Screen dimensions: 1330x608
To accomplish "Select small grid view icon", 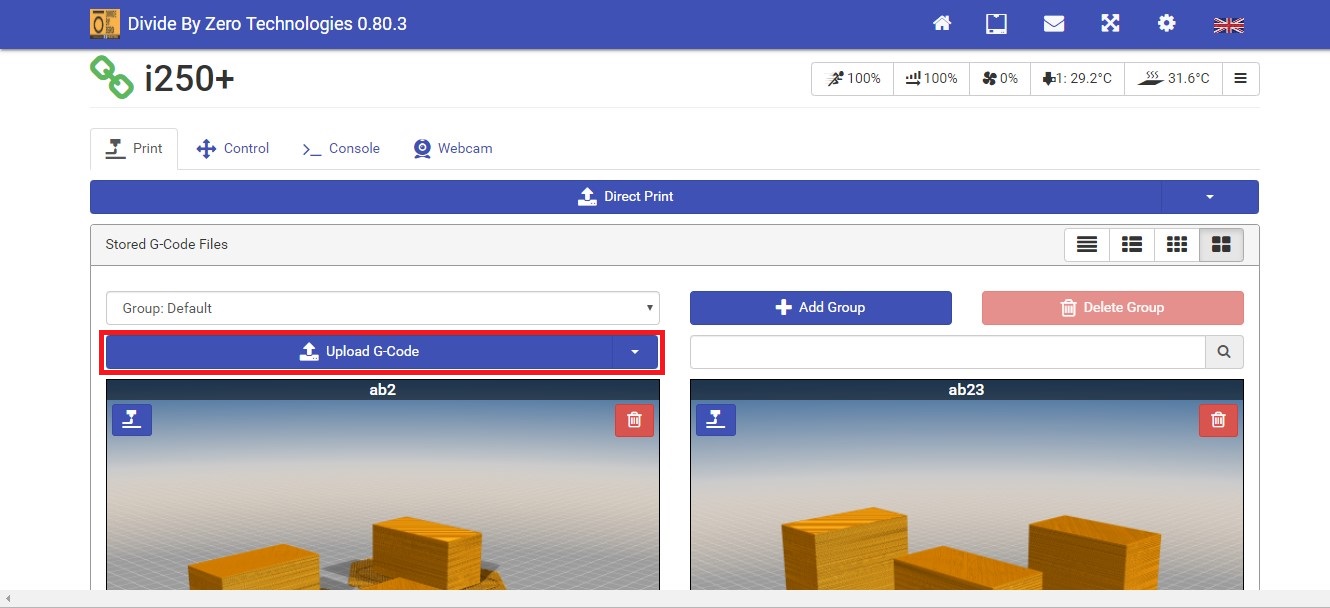I will (x=1177, y=244).
